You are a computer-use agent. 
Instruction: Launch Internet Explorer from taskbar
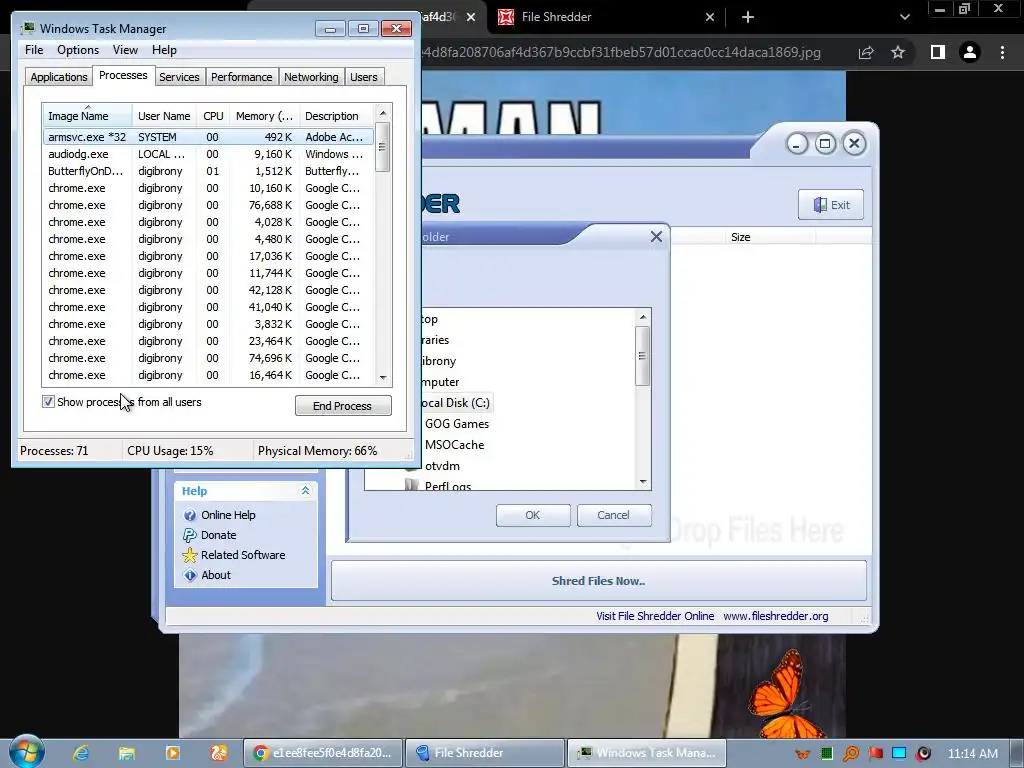click(x=80, y=753)
